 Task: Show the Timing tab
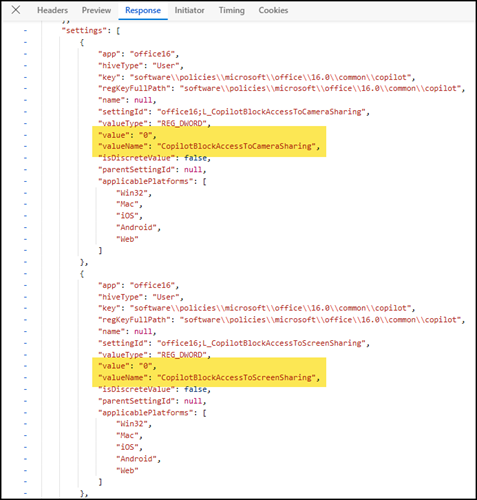(x=232, y=10)
